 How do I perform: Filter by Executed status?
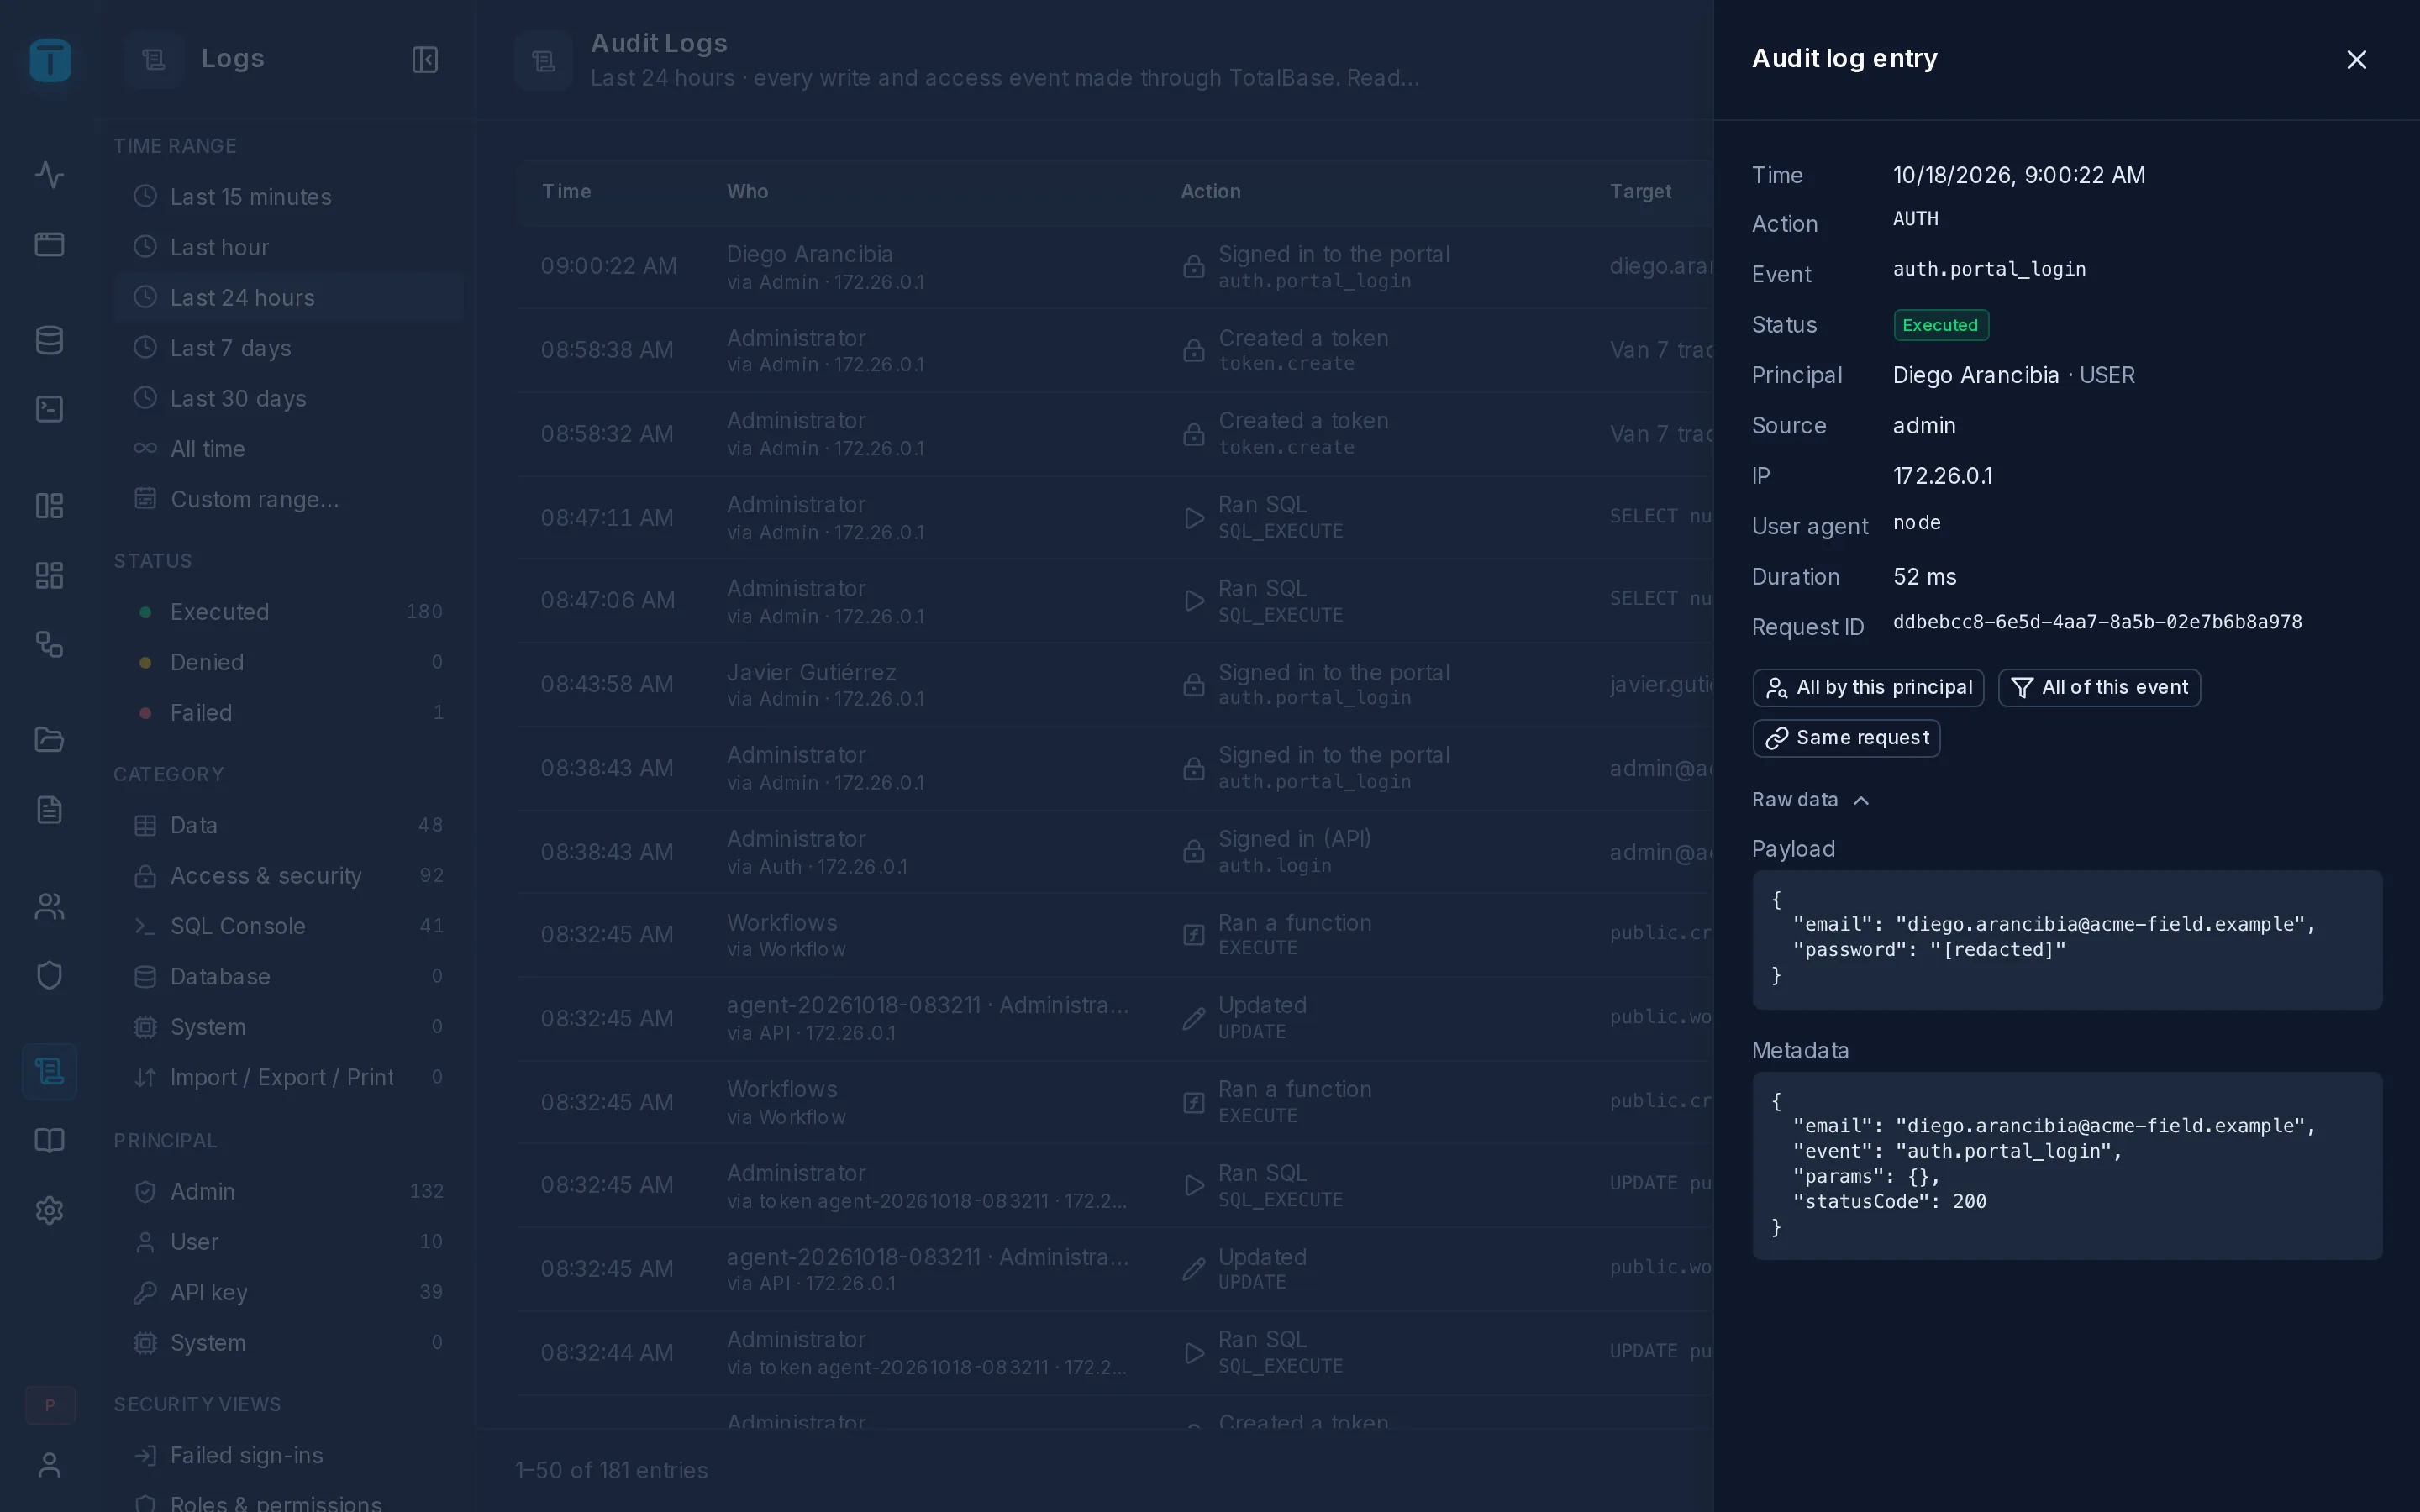[289, 612]
